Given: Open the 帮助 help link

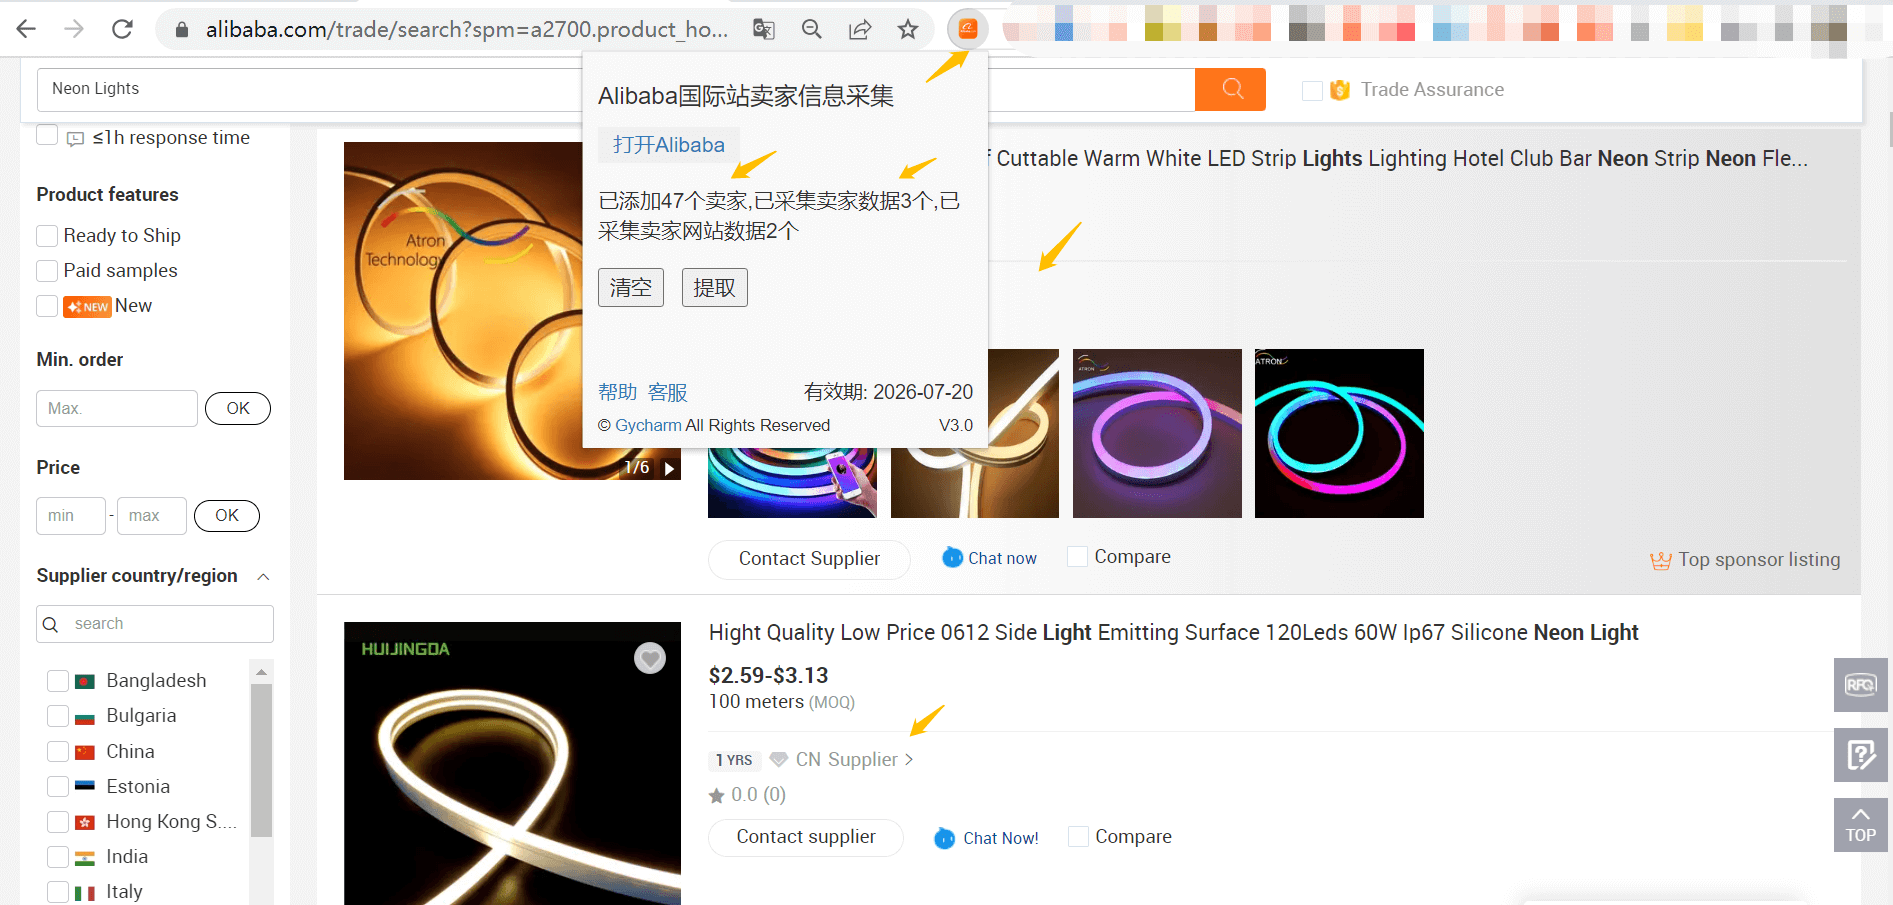Looking at the screenshot, I should [617, 392].
